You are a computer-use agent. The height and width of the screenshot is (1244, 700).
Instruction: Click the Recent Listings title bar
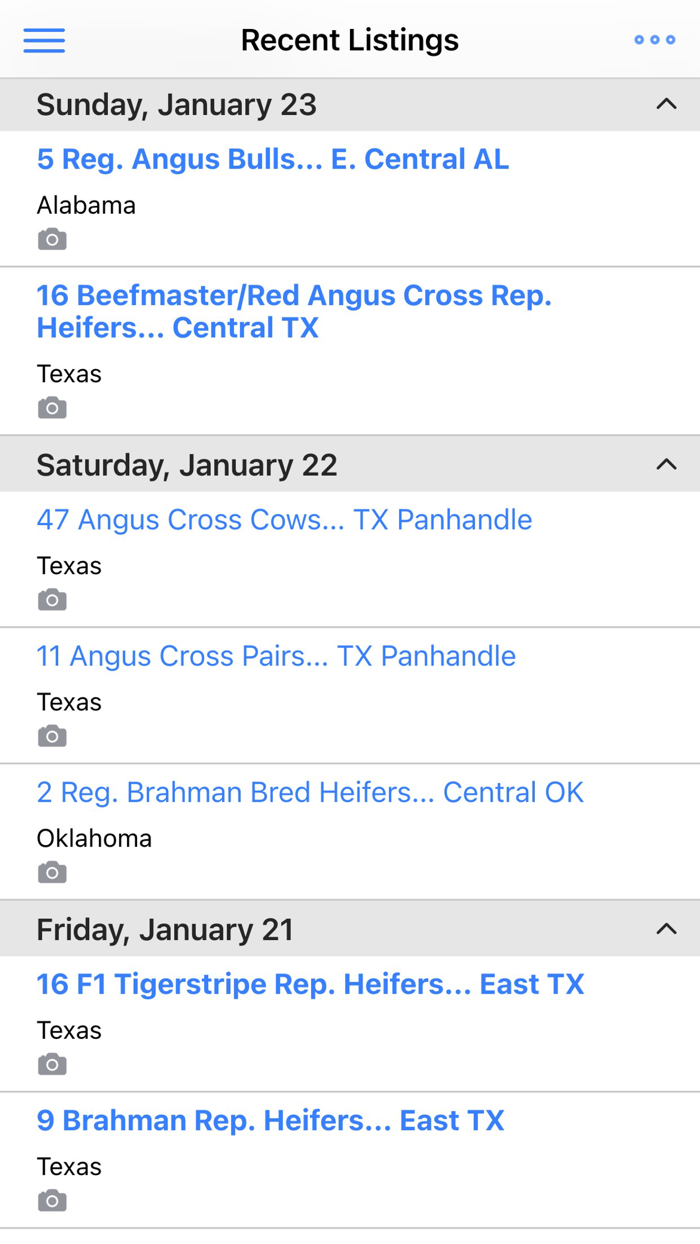pyautogui.click(x=350, y=40)
